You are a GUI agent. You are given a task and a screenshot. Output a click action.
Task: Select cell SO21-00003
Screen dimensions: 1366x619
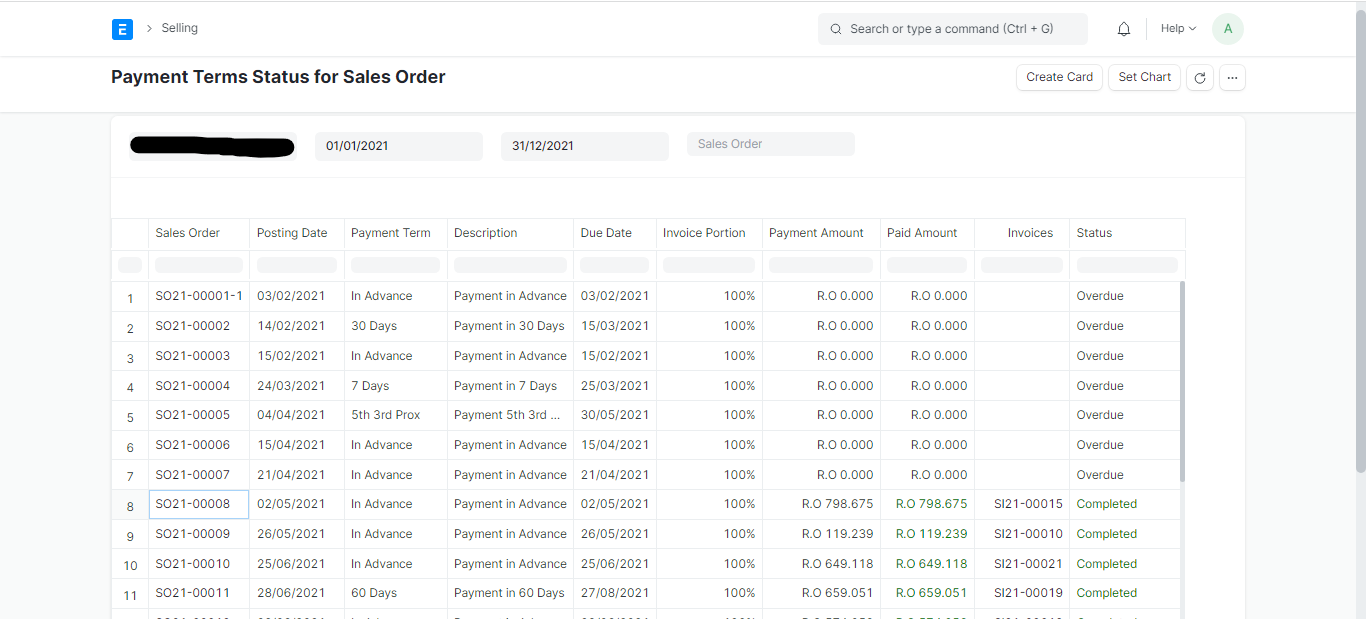pos(199,356)
